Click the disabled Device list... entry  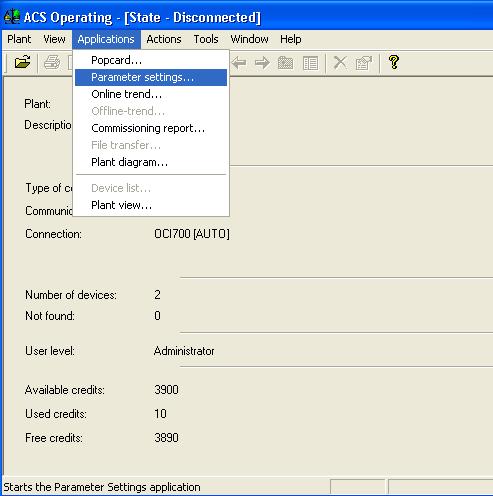point(151,188)
